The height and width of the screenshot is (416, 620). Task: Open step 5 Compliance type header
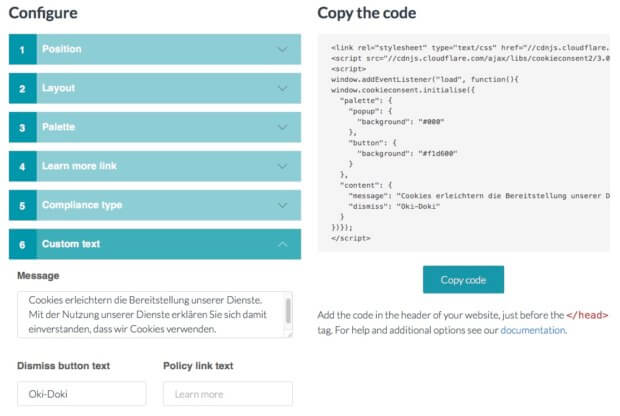[155, 205]
